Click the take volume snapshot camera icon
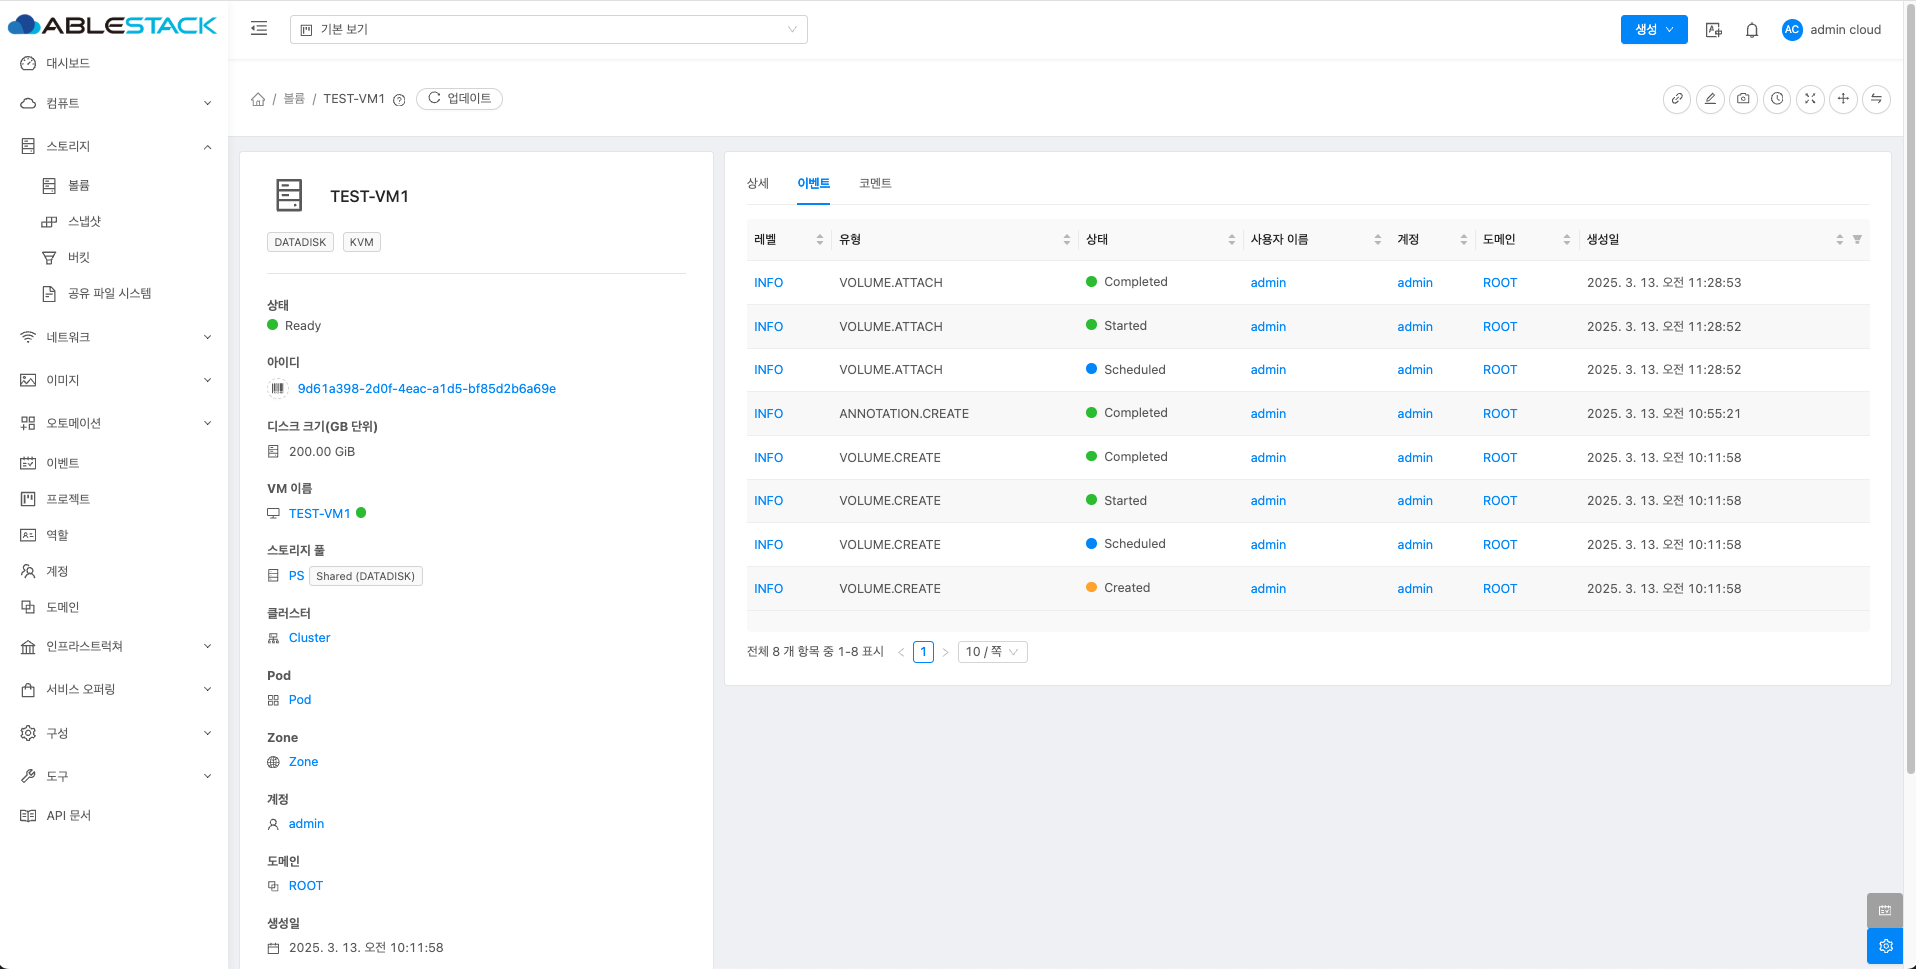Viewport: 1916px width, 969px height. [1743, 99]
